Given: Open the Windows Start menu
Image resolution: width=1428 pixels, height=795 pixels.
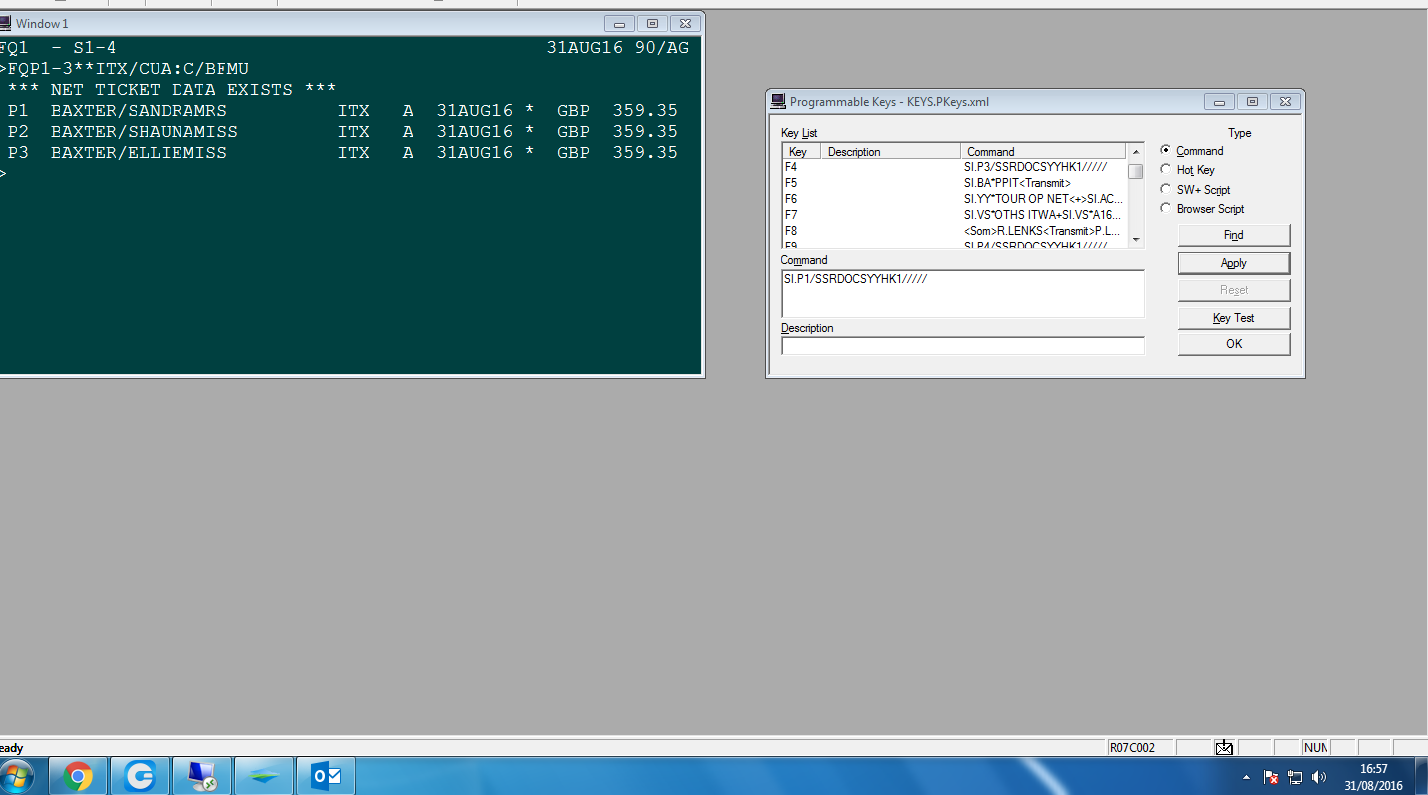Looking at the screenshot, I should tap(17, 776).
